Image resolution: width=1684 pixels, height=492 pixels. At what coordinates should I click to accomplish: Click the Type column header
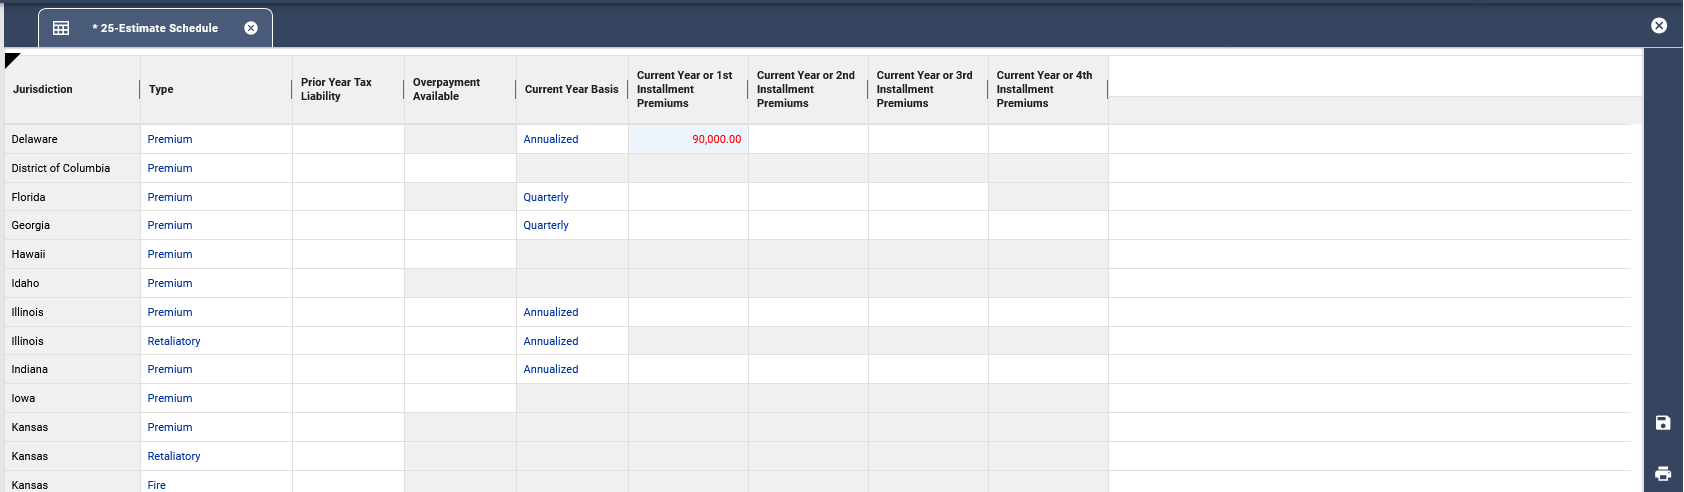tap(216, 89)
